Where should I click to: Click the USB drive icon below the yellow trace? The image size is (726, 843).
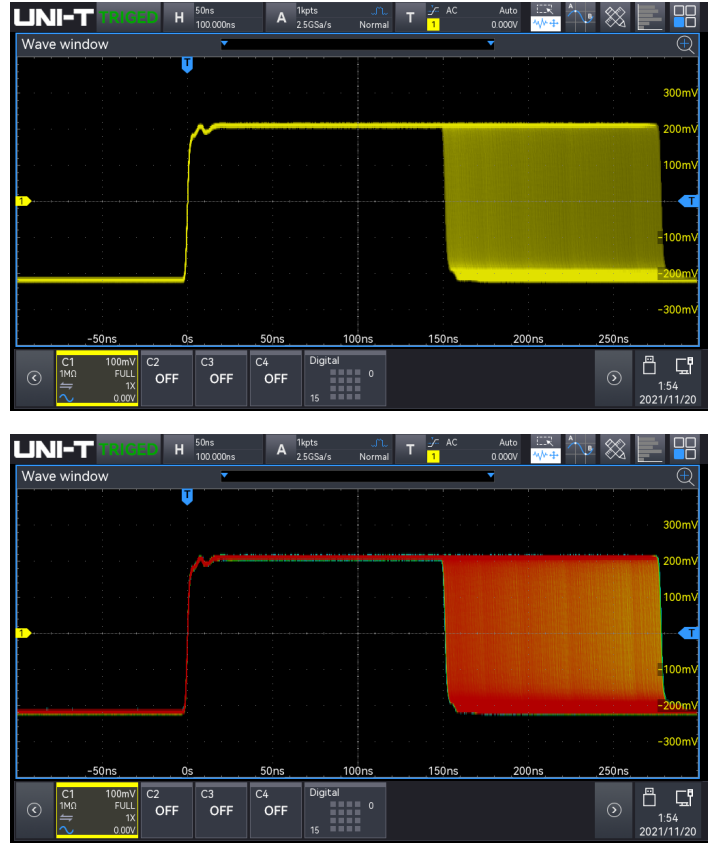(x=648, y=364)
